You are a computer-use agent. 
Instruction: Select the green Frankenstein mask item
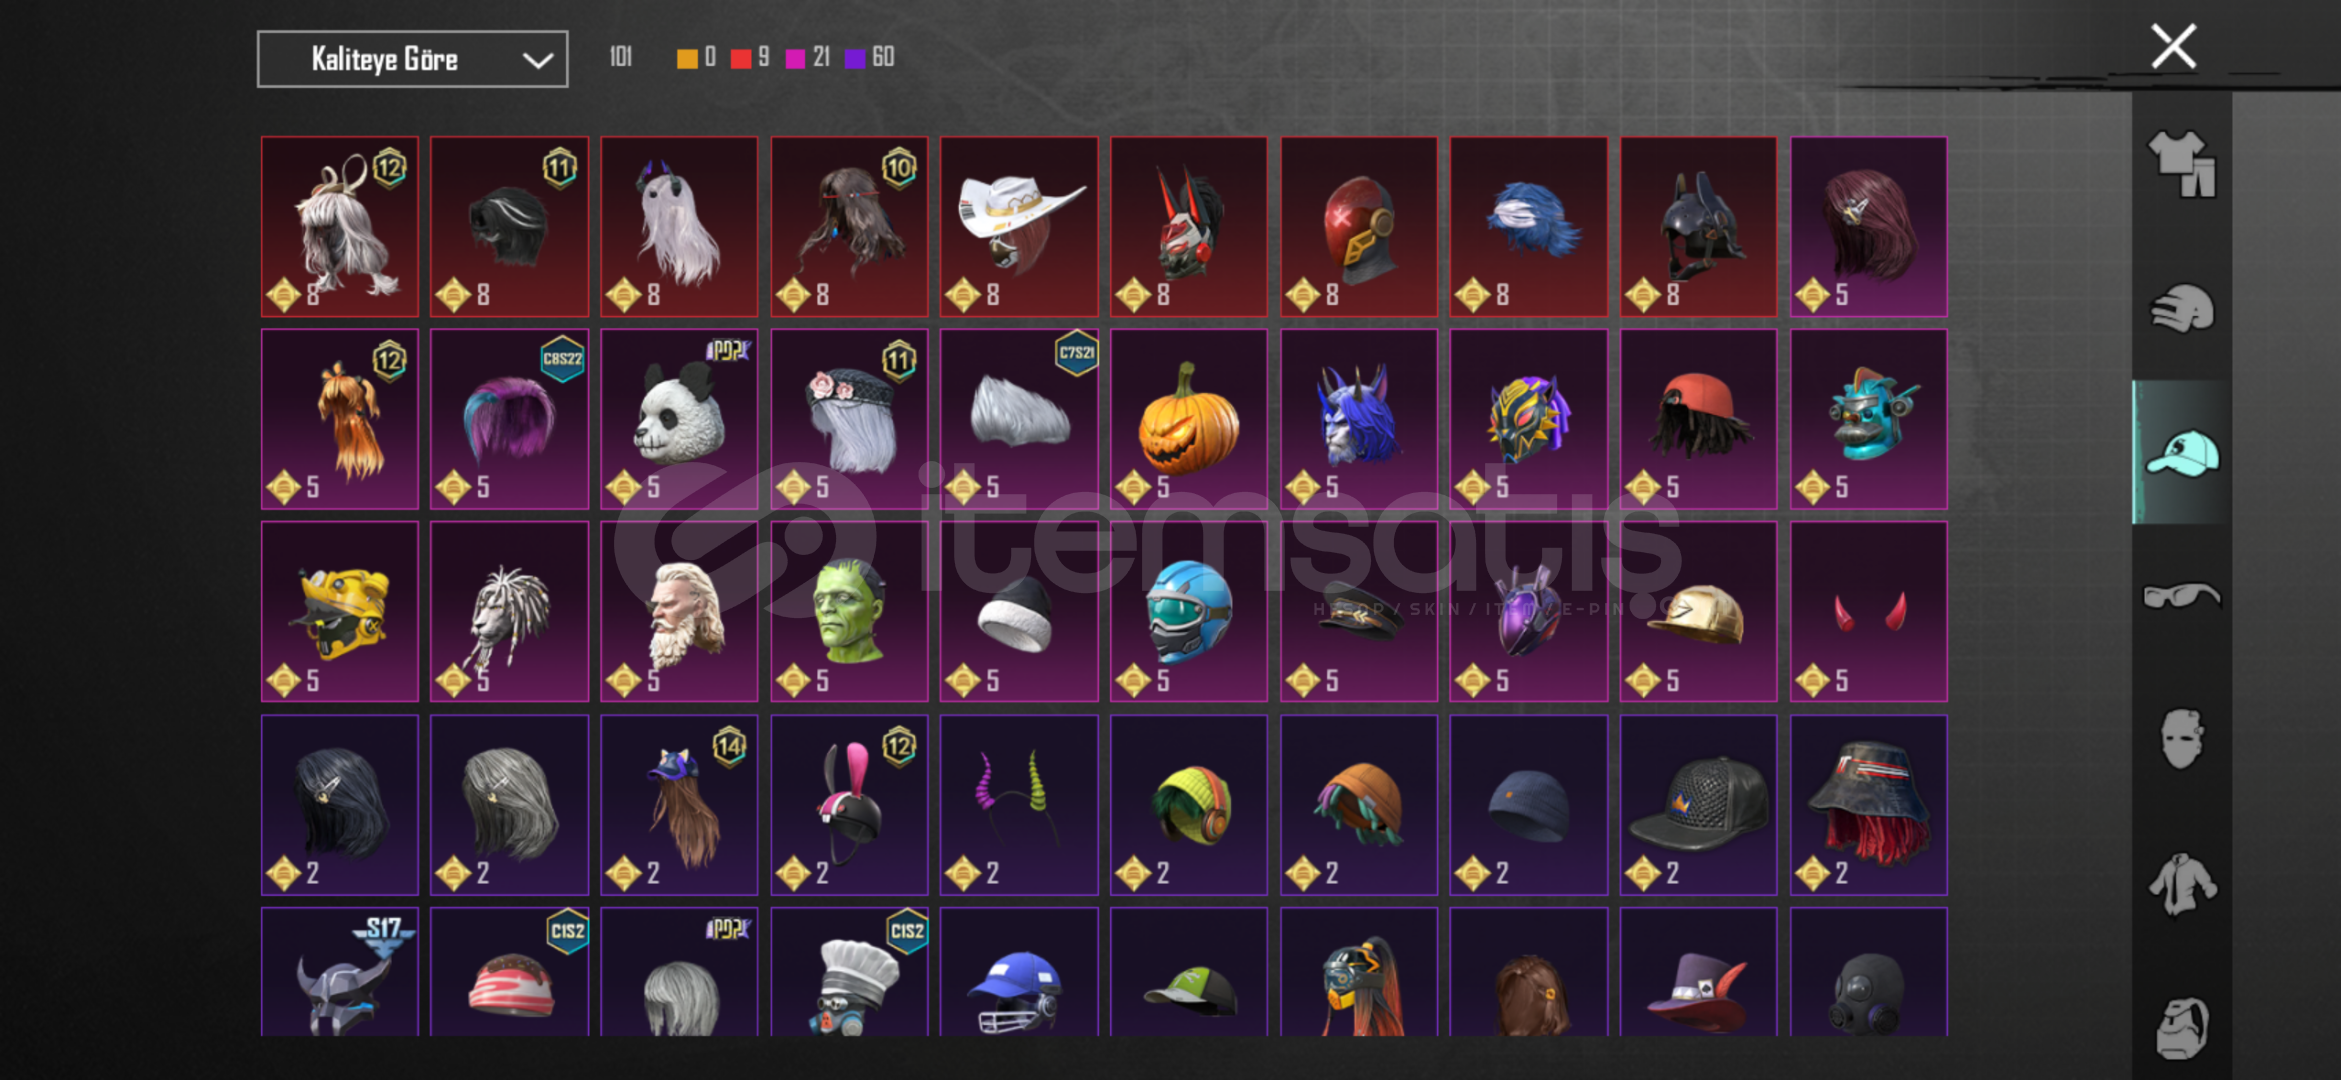click(849, 611)
